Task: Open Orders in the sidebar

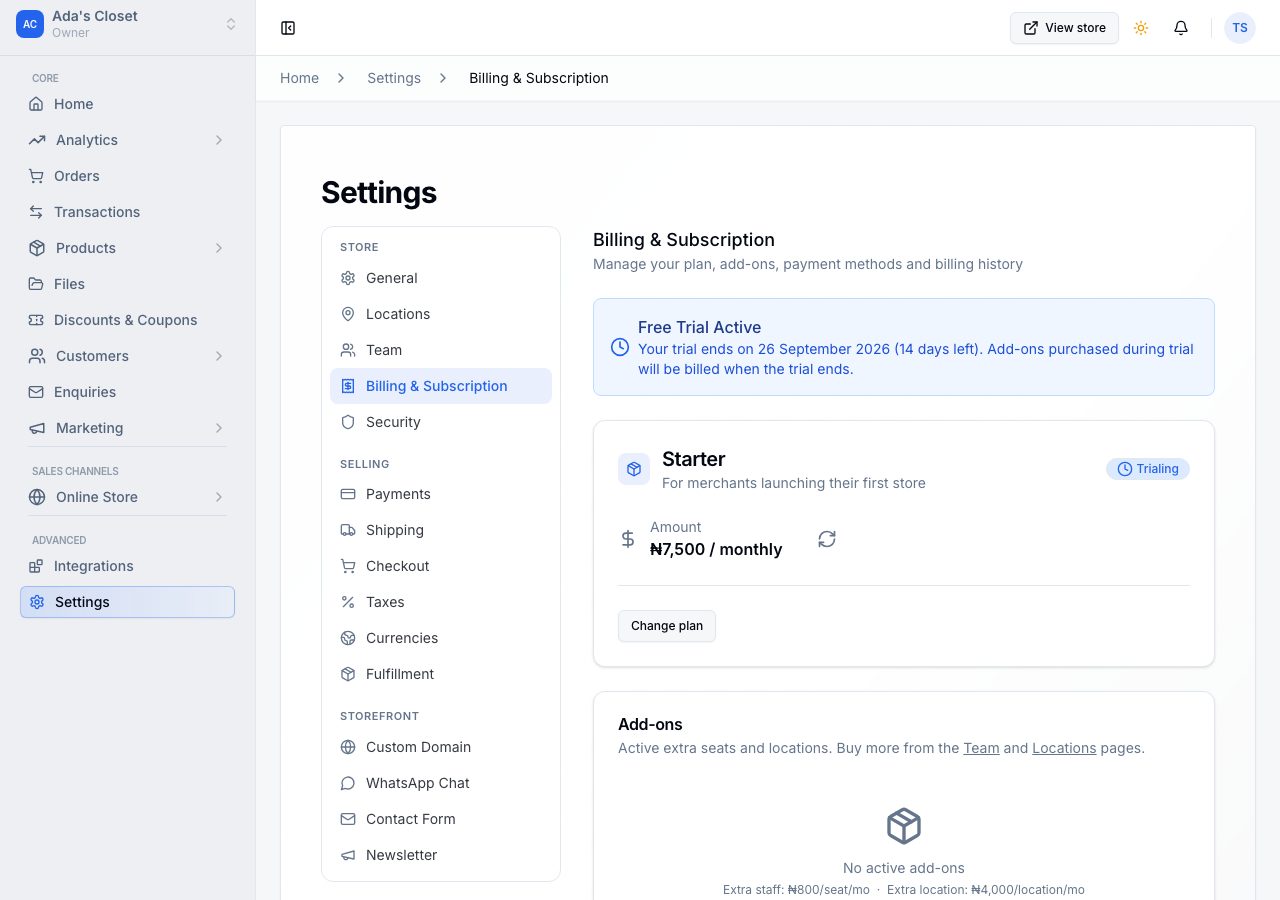Action: pos(127,176)
